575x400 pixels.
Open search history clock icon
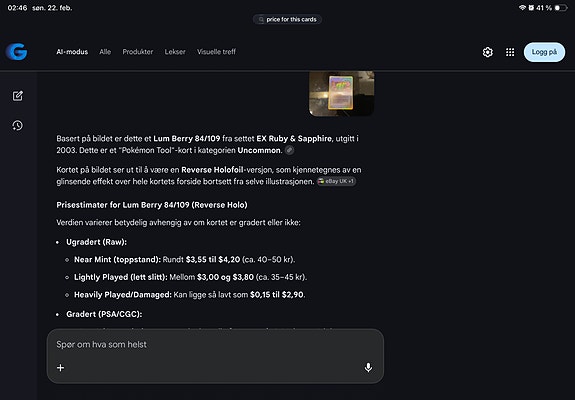18,126
